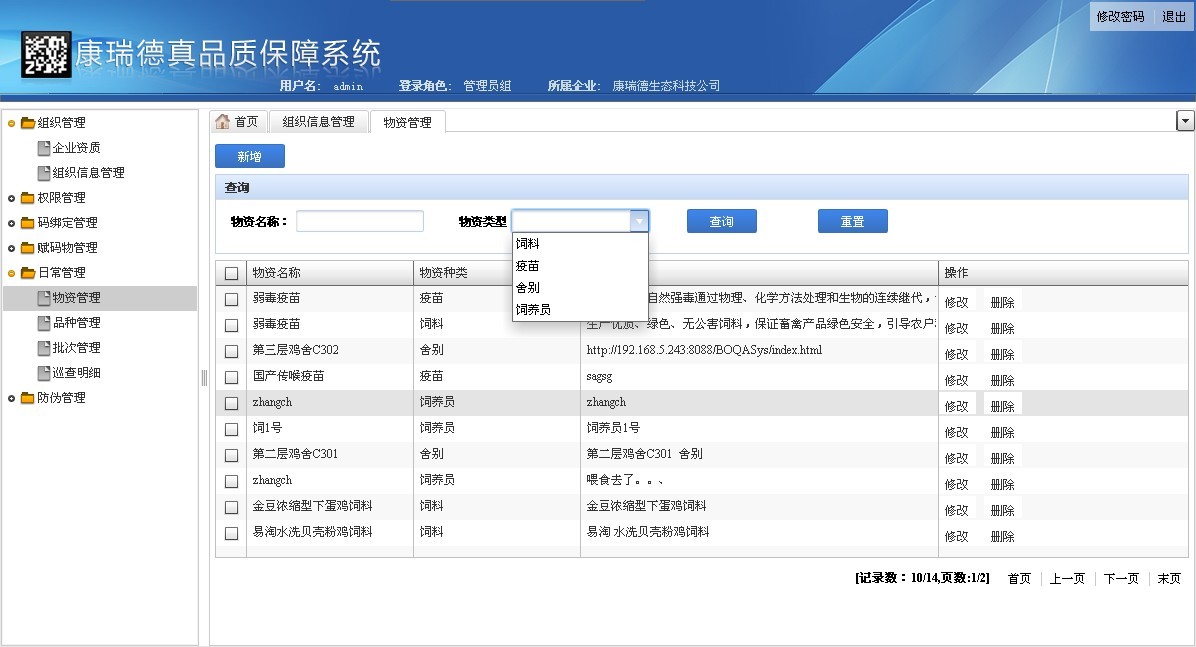1196x647 pixels.
Task: Click document icon beside 企业资质
Action: pyautogui.click(x=44, y=148)
